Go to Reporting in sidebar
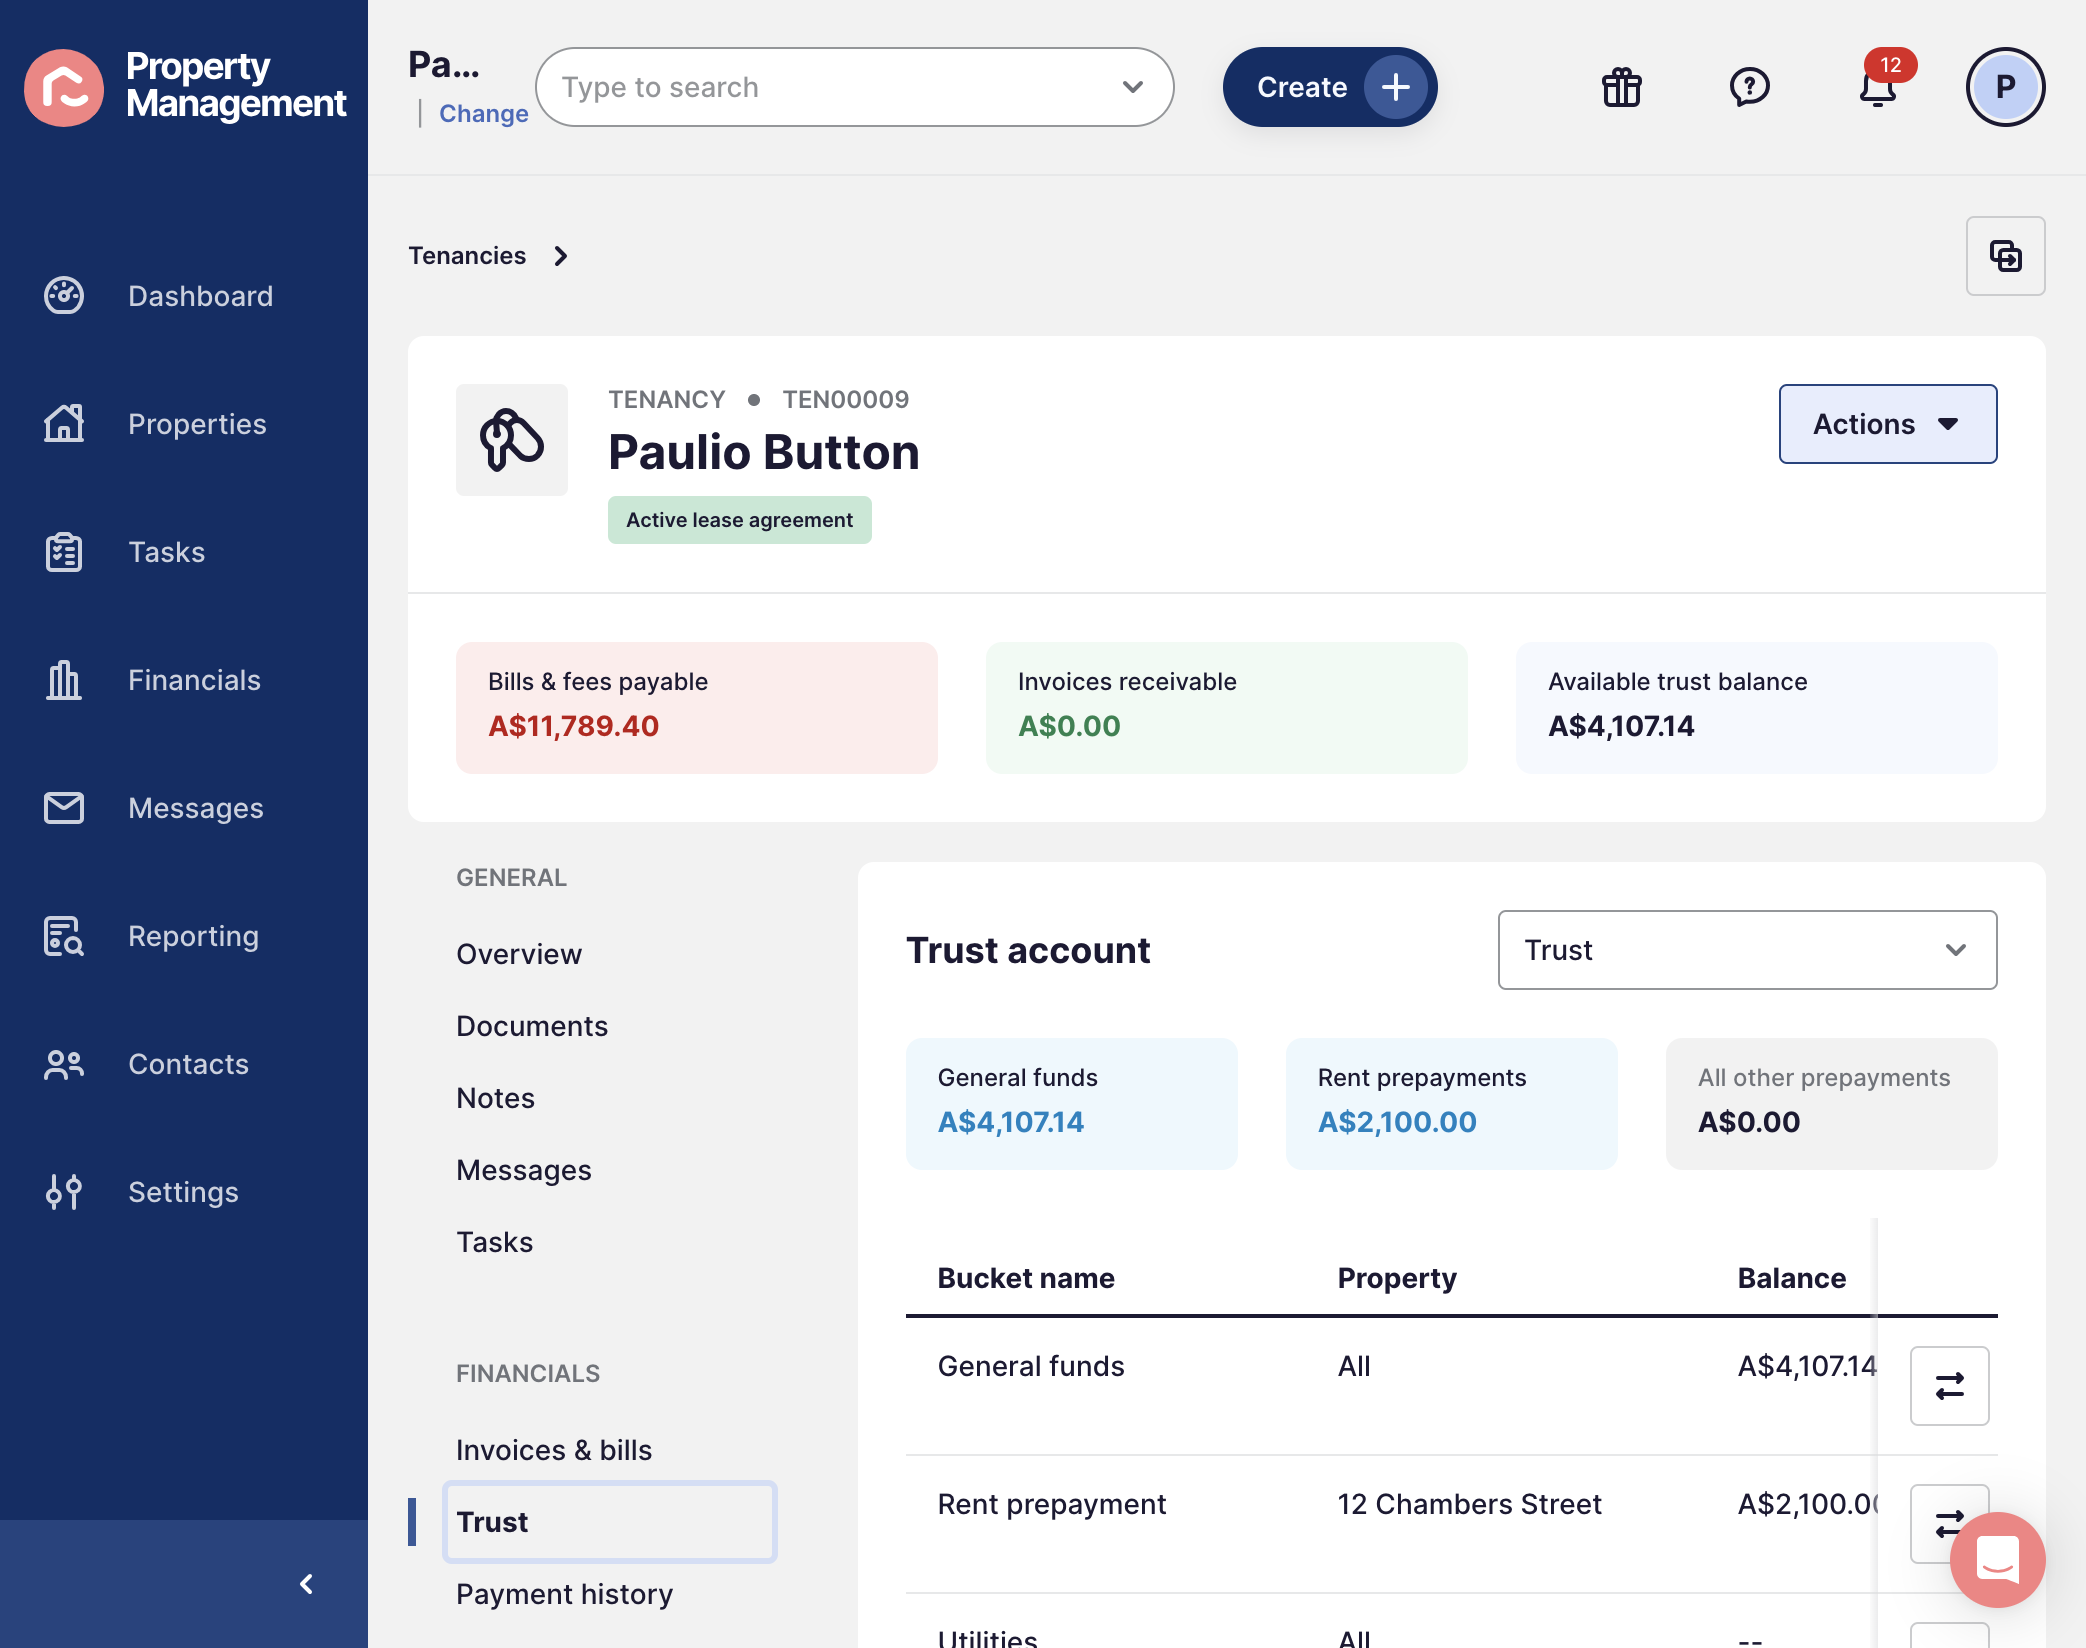This screenshot has width=2086, height=1648. (193, 936)
